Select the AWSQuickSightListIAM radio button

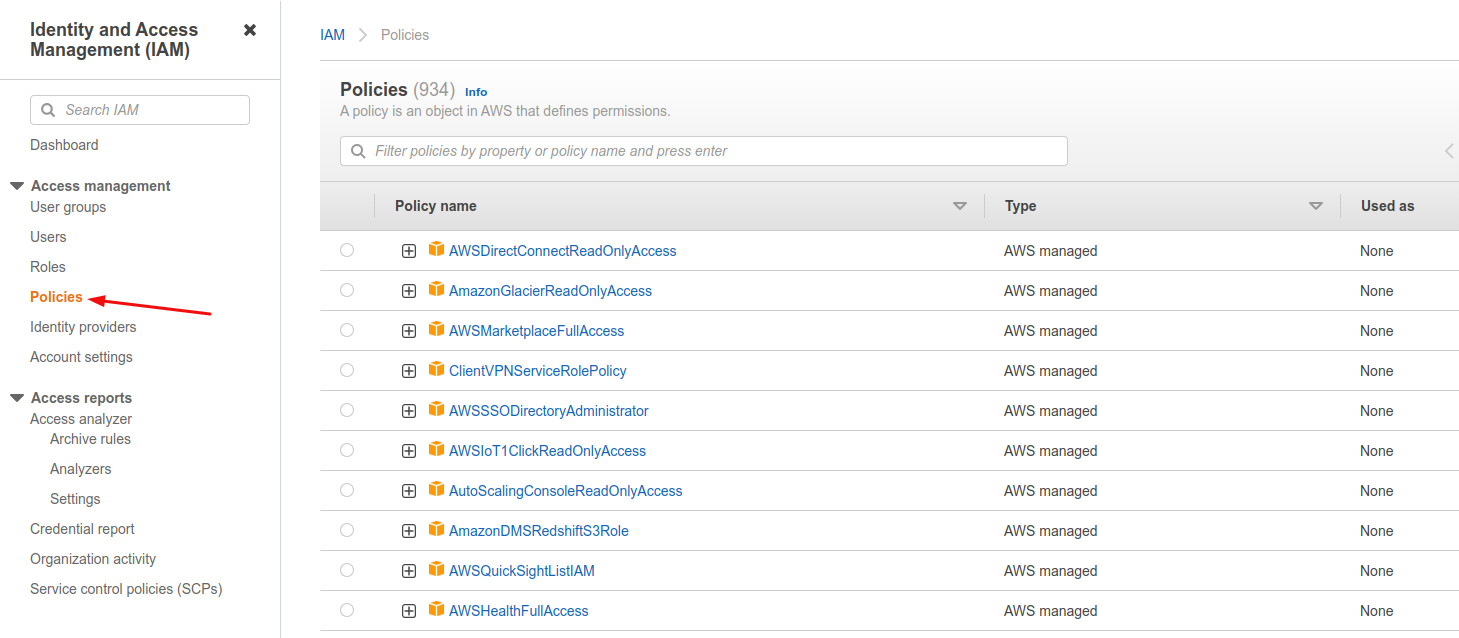(347, 570)
